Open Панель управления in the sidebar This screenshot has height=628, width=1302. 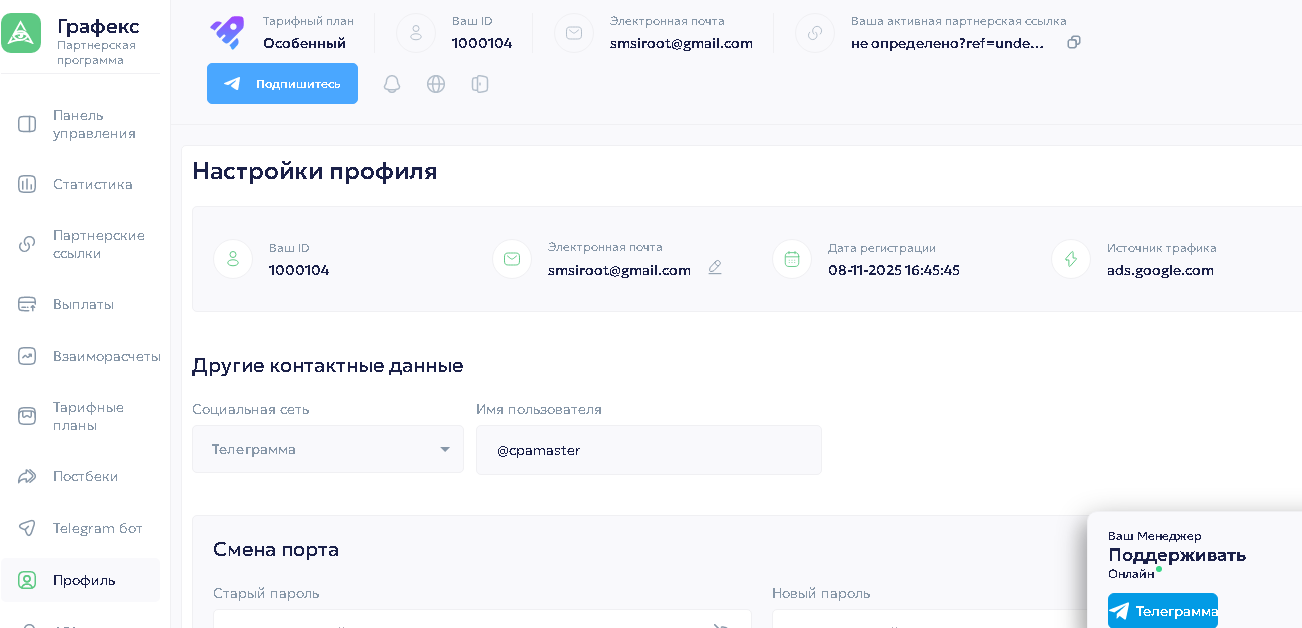pyautogui.click(x=93, y=124)
